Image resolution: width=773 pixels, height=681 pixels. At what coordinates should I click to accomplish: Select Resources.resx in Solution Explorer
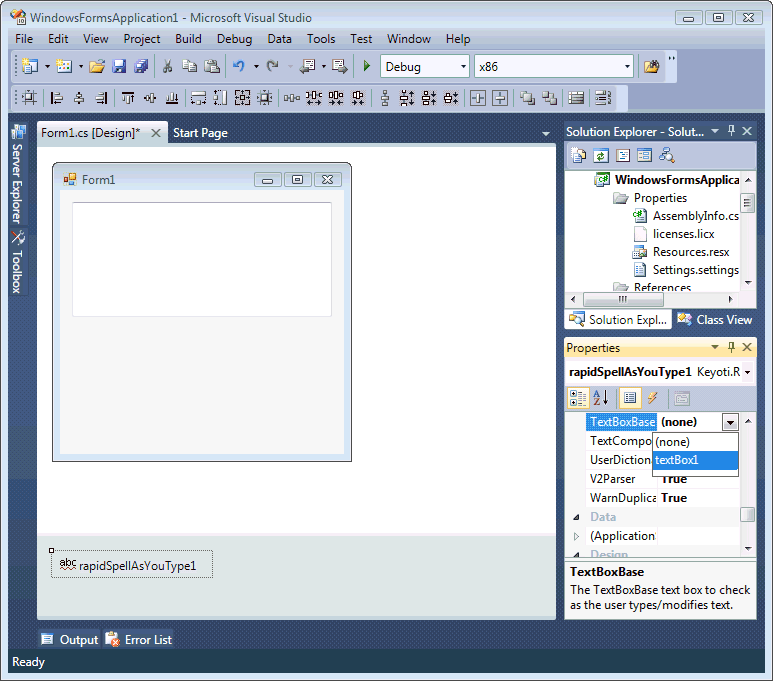691,252
